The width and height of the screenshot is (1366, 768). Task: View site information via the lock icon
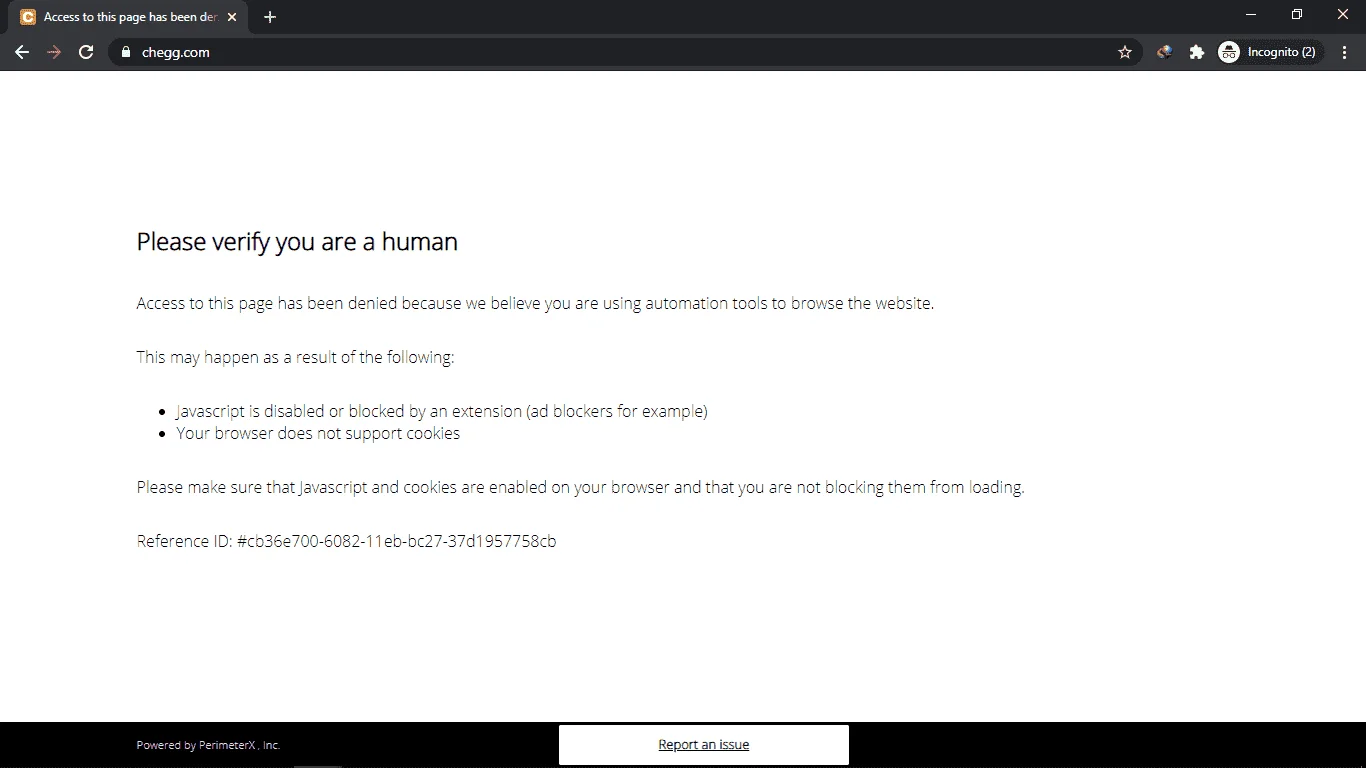(125, 52)
